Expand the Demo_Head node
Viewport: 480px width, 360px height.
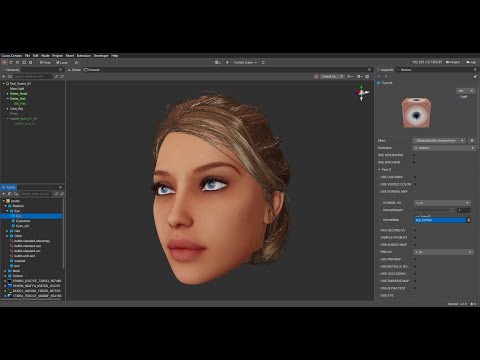point(8,94)
